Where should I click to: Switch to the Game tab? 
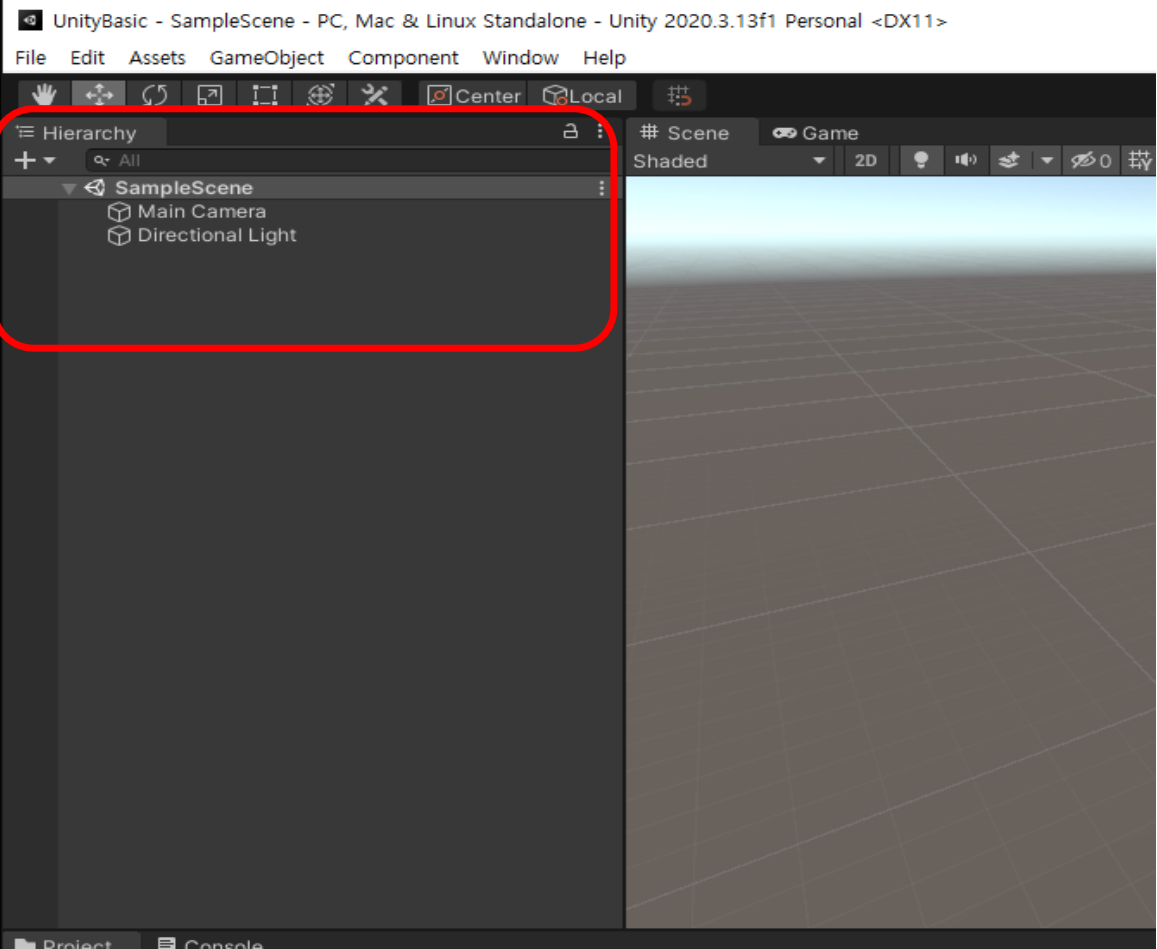coord(815,133)
